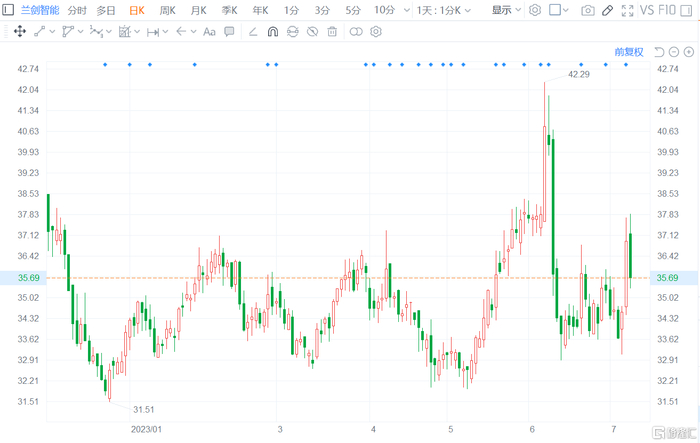700x443 pixels.
Task: Zoom out chart with minus icon
Action: 674,52
